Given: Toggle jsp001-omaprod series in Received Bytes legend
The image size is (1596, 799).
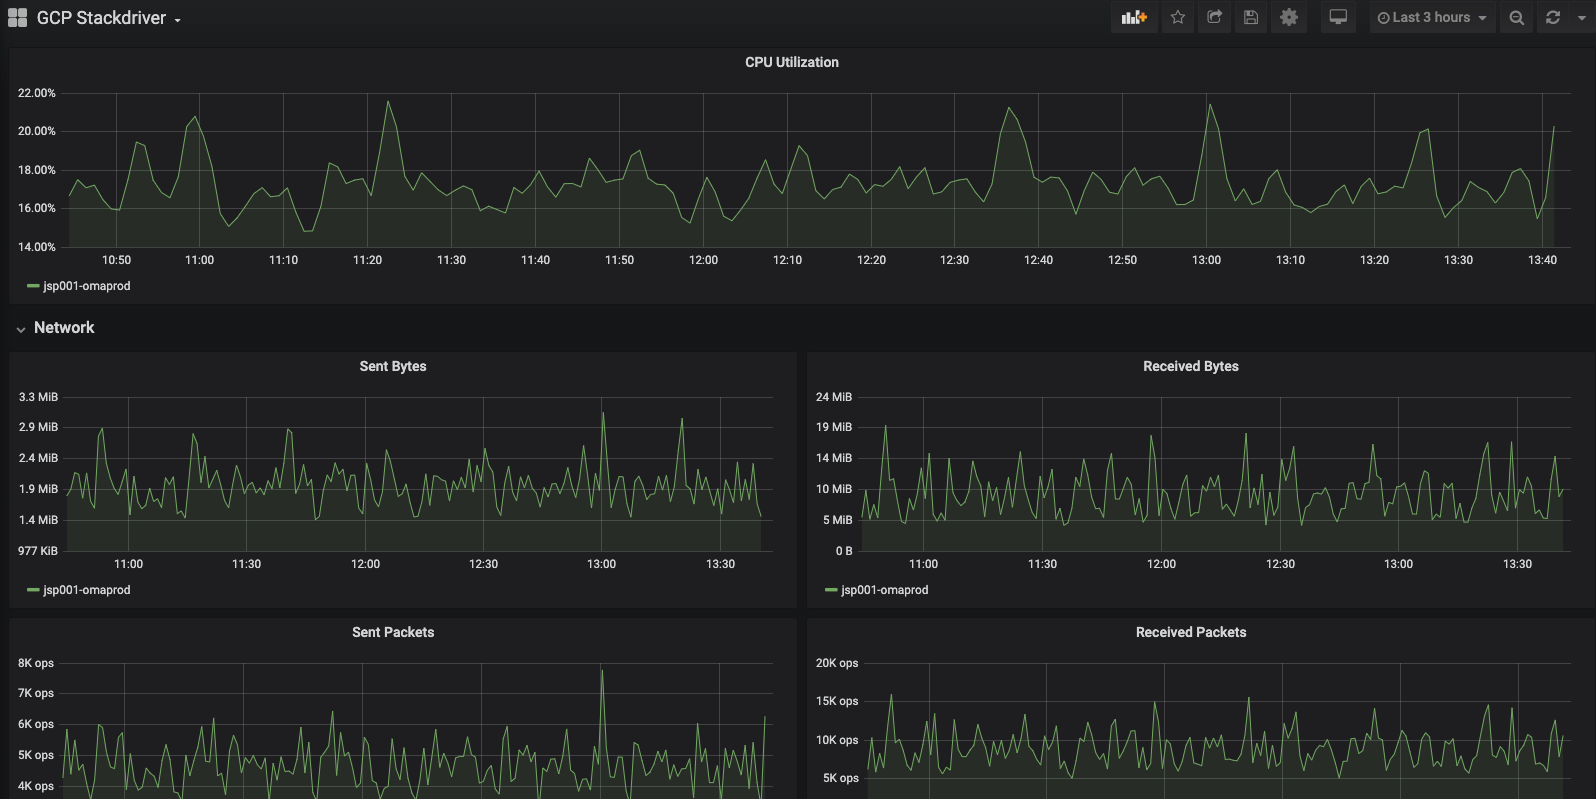Looking at the screenshot, I should (877, 590).
